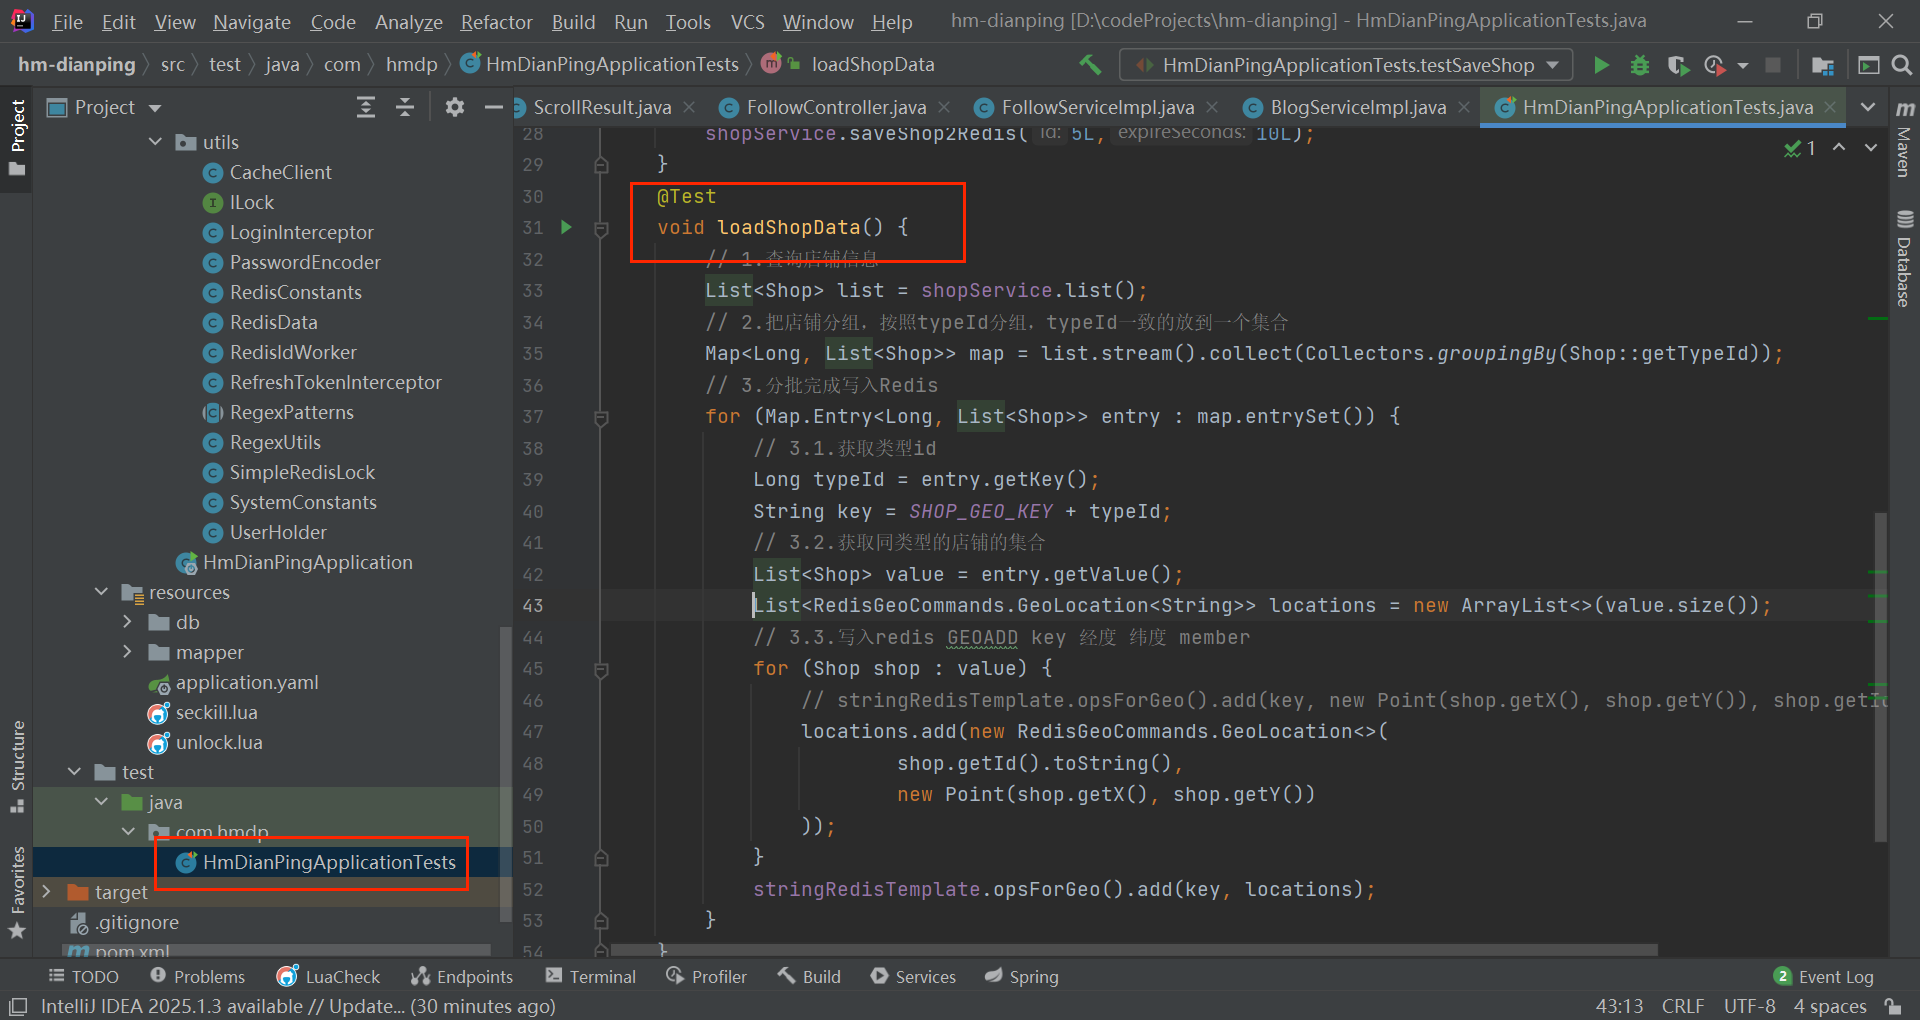
Task: Open the Database tool window
Action: click(x=1905, y=259)
